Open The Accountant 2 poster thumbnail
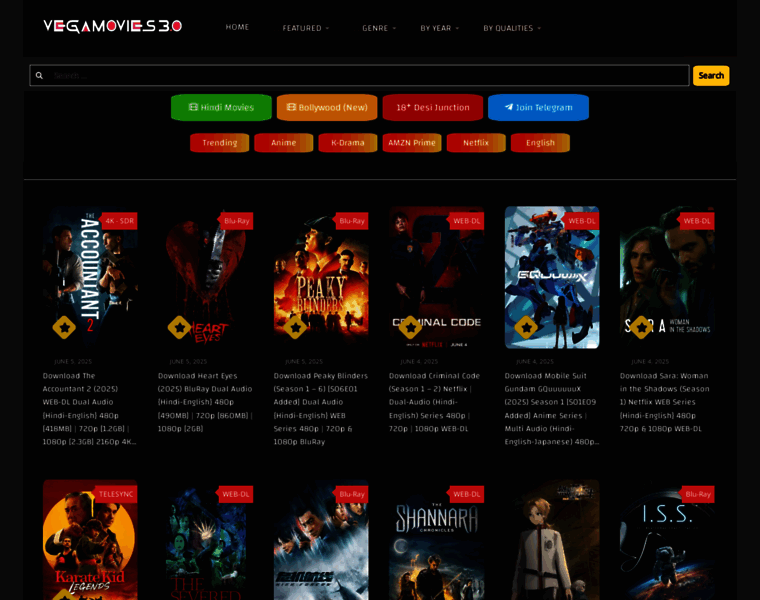The image size is (760, 600). [90, 277]
